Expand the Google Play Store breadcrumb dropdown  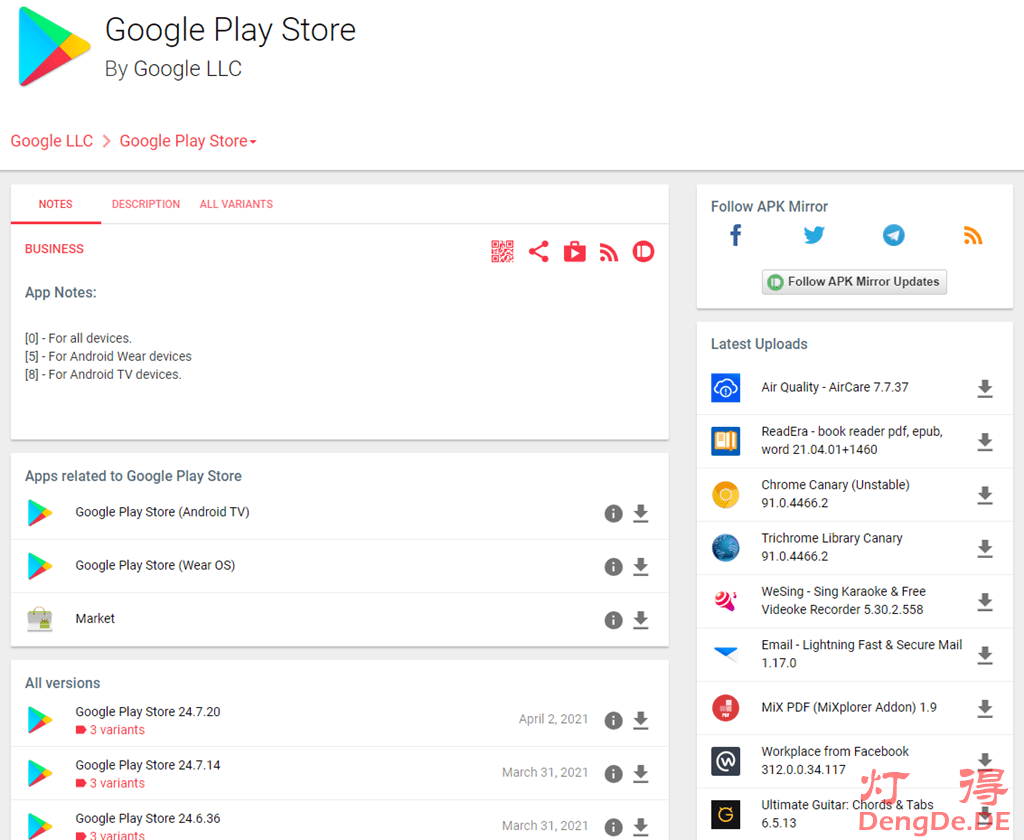(188, 141)
